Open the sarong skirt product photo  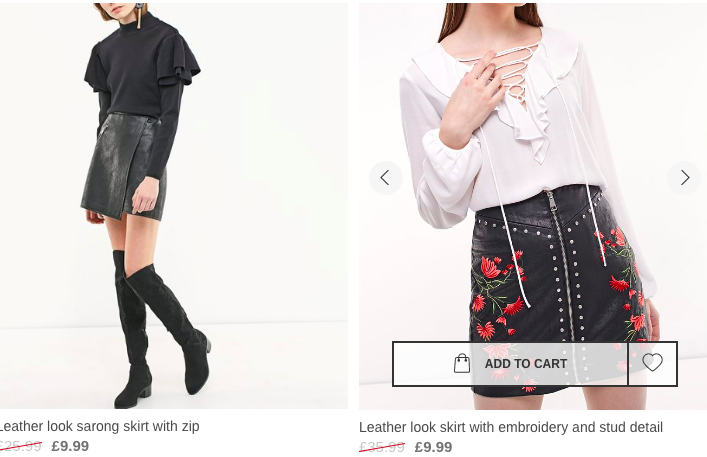(x=174, y=206)
